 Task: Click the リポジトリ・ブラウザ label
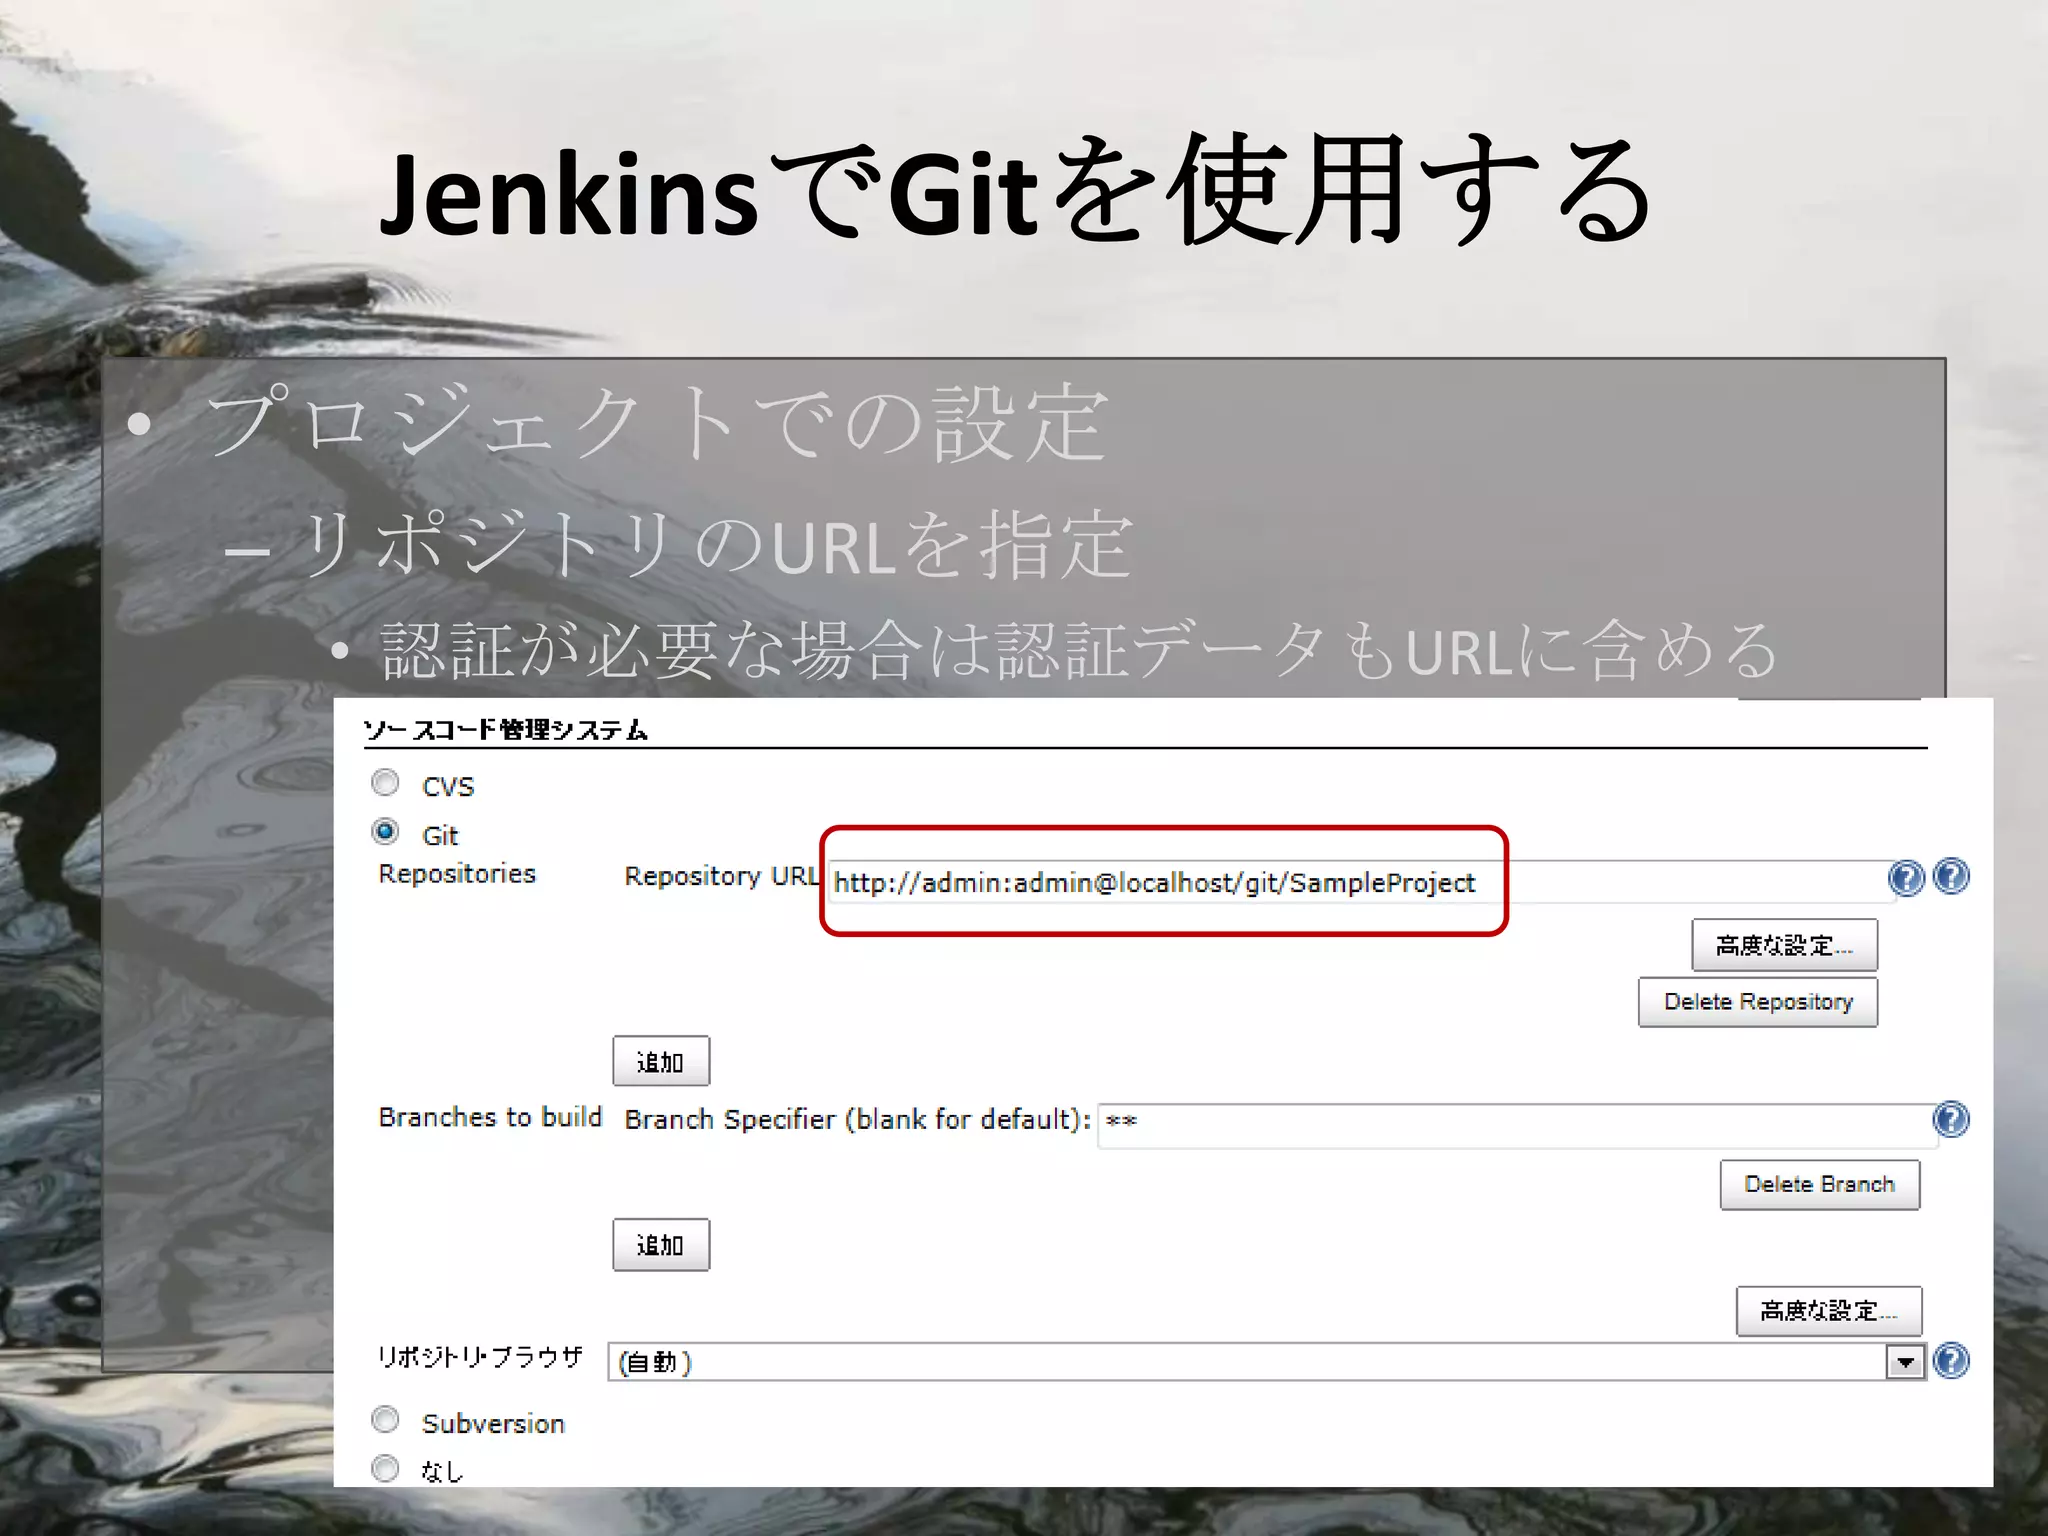pyautogui.click(x=480, y=1357)
